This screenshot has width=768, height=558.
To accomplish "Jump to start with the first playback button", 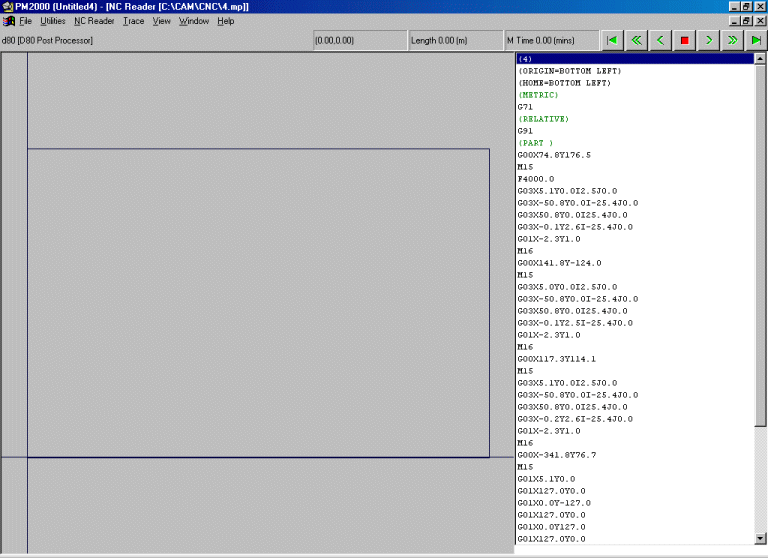I will pos(612,41).
